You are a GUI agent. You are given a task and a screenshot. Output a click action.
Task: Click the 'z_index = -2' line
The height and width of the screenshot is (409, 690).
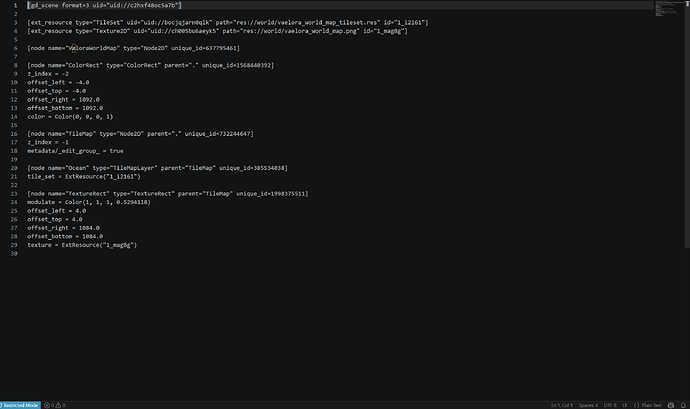coord(48,74)
